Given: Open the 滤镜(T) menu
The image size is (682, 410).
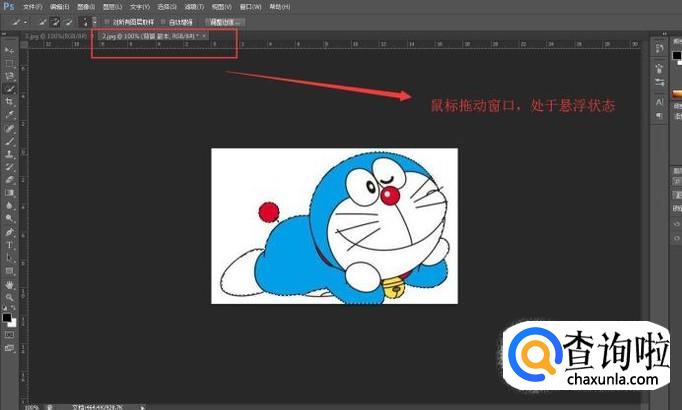Looking at the screenshot, I should [194, 7].
